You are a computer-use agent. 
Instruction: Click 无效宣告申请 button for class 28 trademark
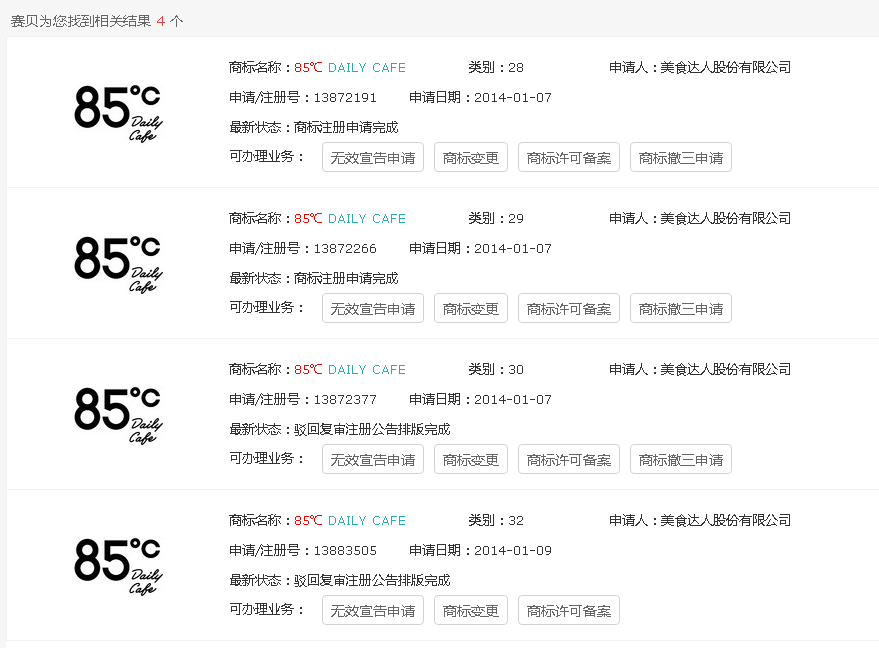click(373, 158)
